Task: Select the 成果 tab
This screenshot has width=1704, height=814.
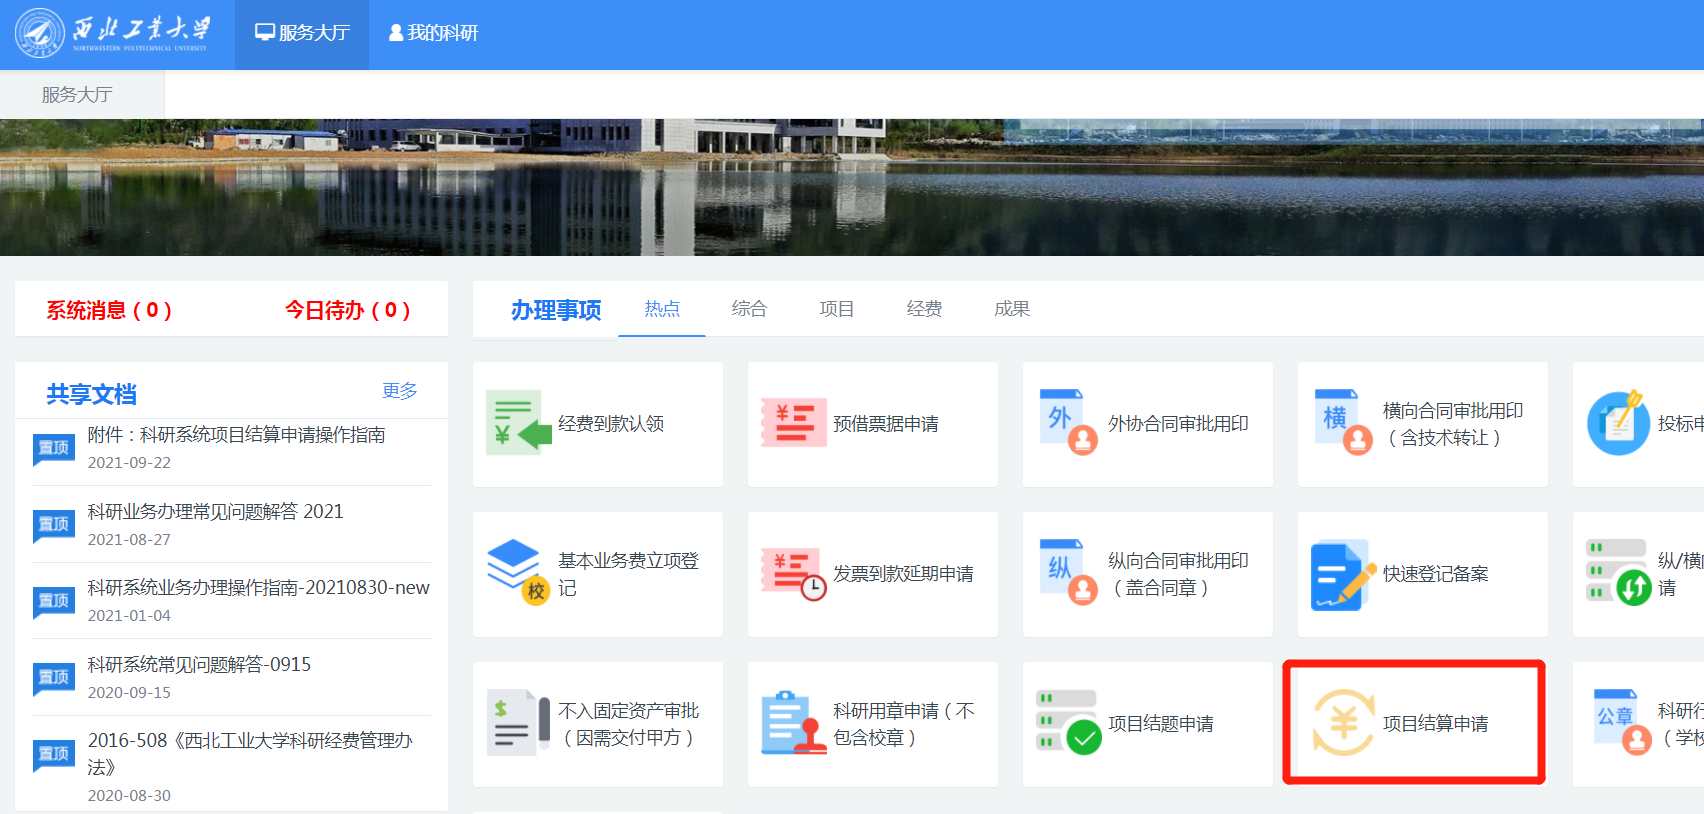Action: click(1011, 309)
